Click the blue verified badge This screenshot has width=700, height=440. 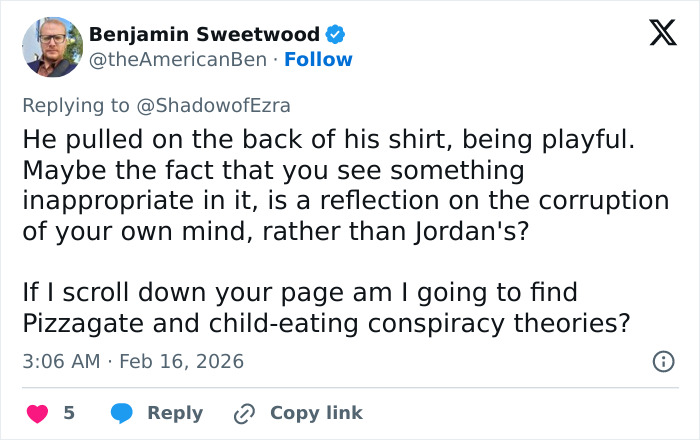tap(336, 35)
